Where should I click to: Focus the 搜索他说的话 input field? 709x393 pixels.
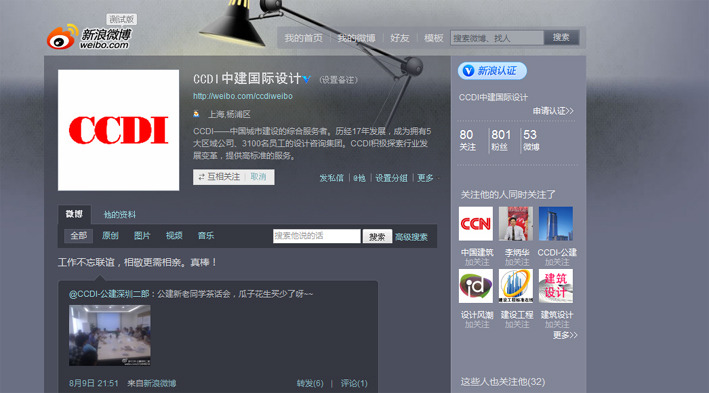[x=317, y=236]
